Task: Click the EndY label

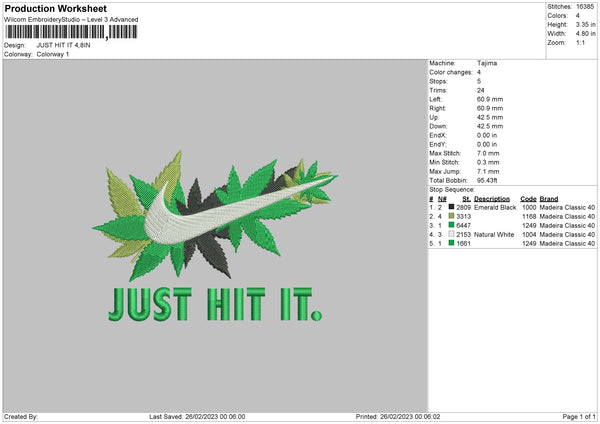Action: [x=438, y=144]
